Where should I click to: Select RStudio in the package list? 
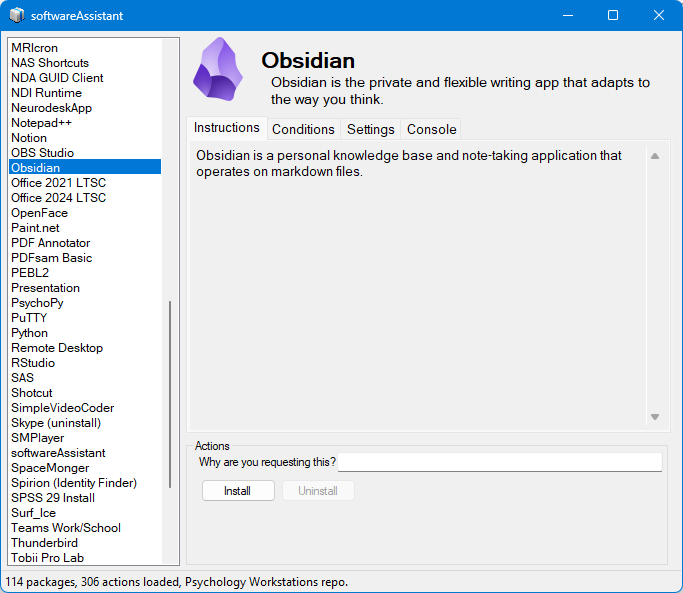click(x=85, y=363)
